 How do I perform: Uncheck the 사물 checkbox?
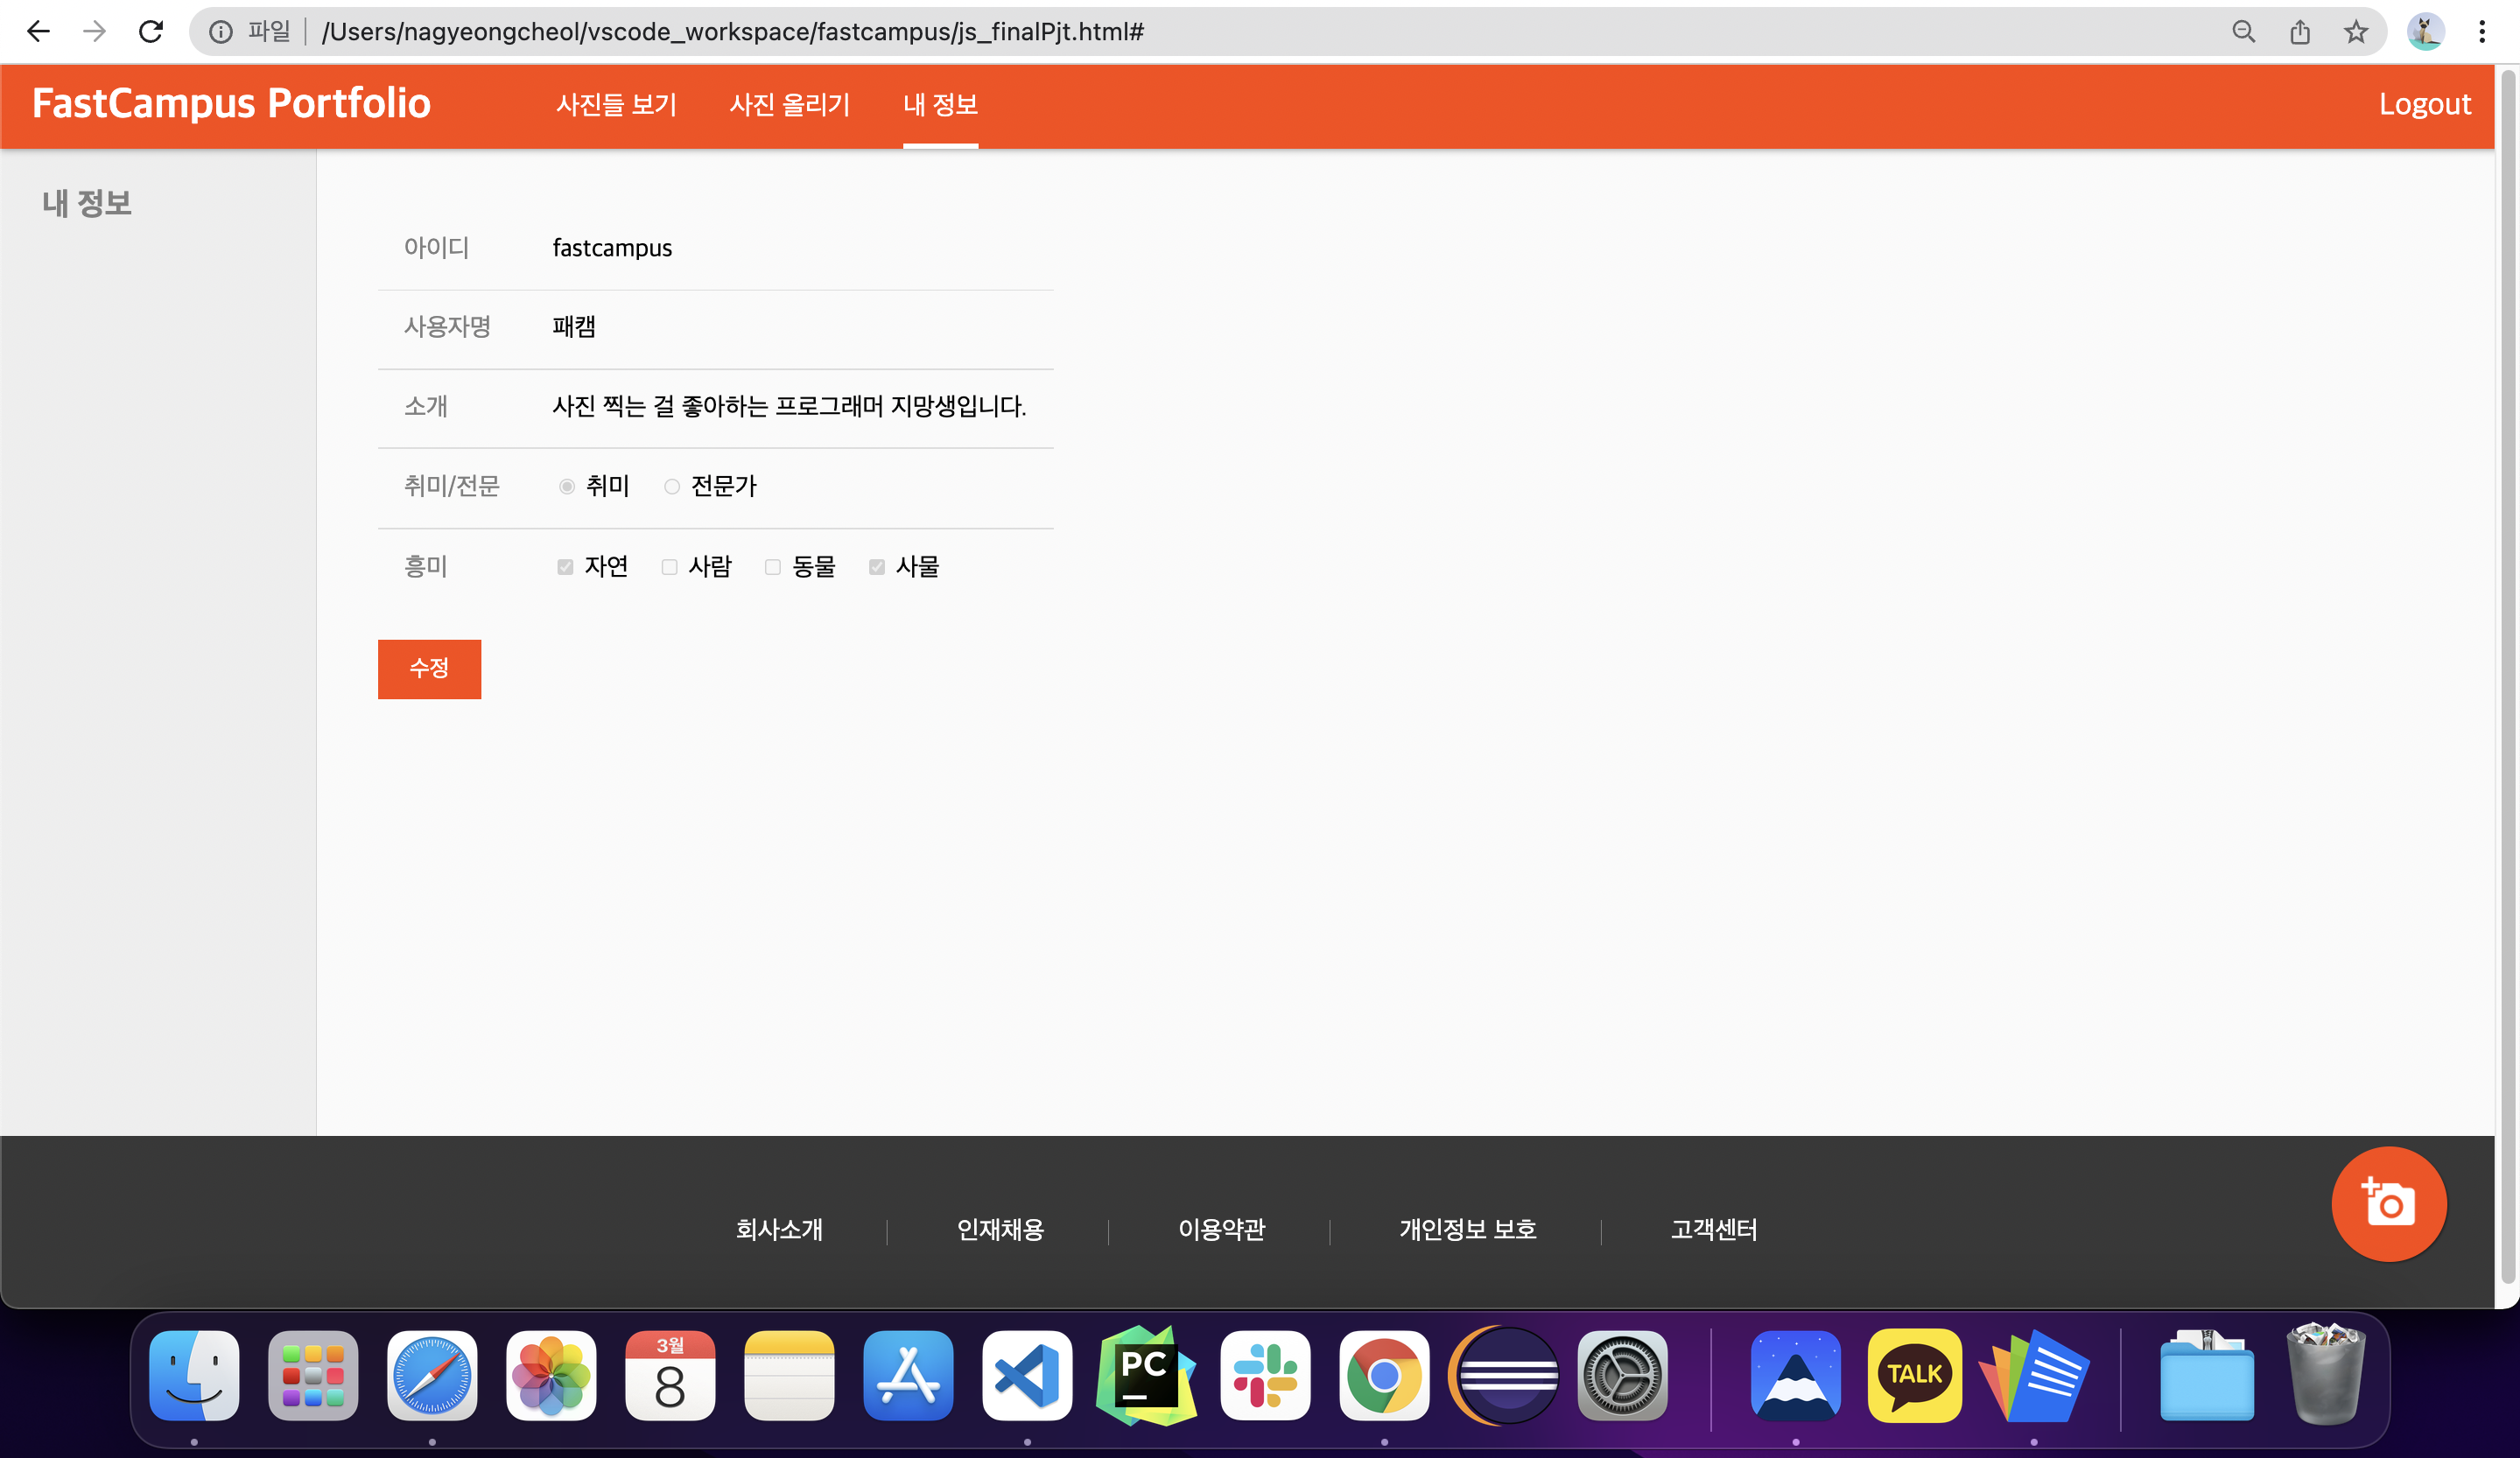pyautogui.click(x=877, y=567)
